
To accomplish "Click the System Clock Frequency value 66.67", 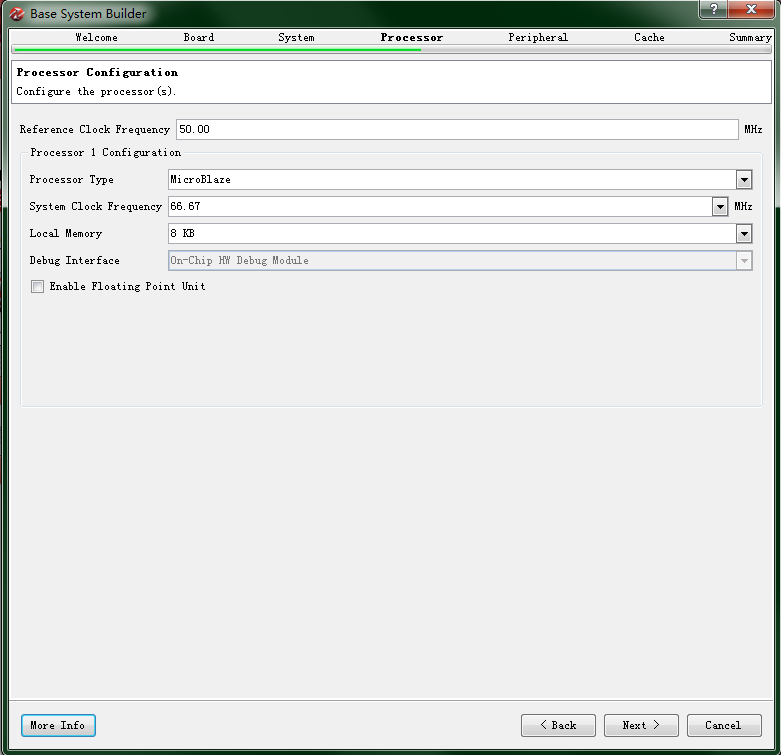I will (x=185, y=207).
